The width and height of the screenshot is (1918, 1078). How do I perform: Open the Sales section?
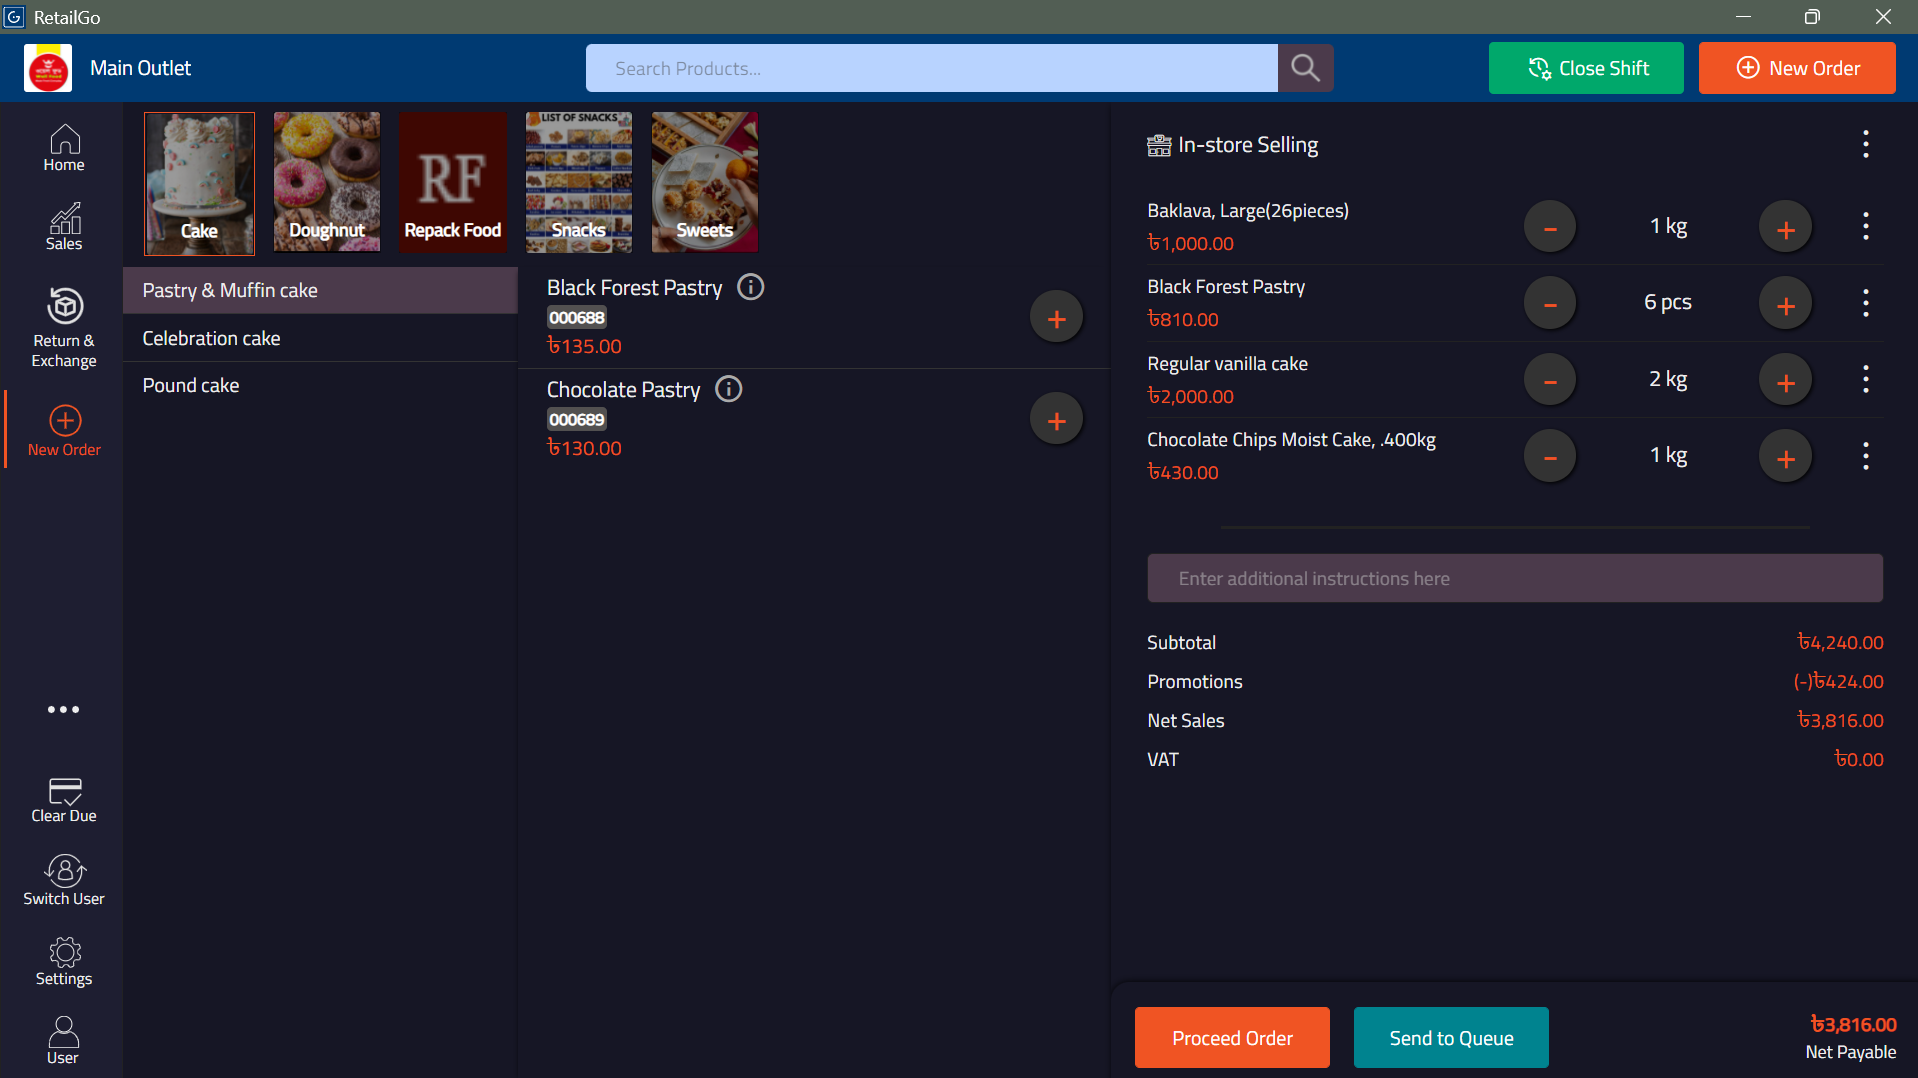point(64,227)
